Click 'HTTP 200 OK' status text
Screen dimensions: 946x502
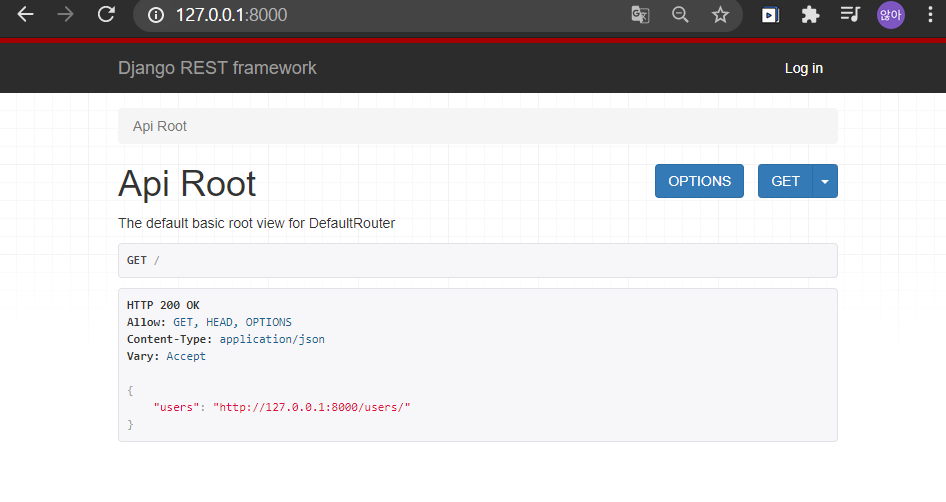click(x=163, y=305)
